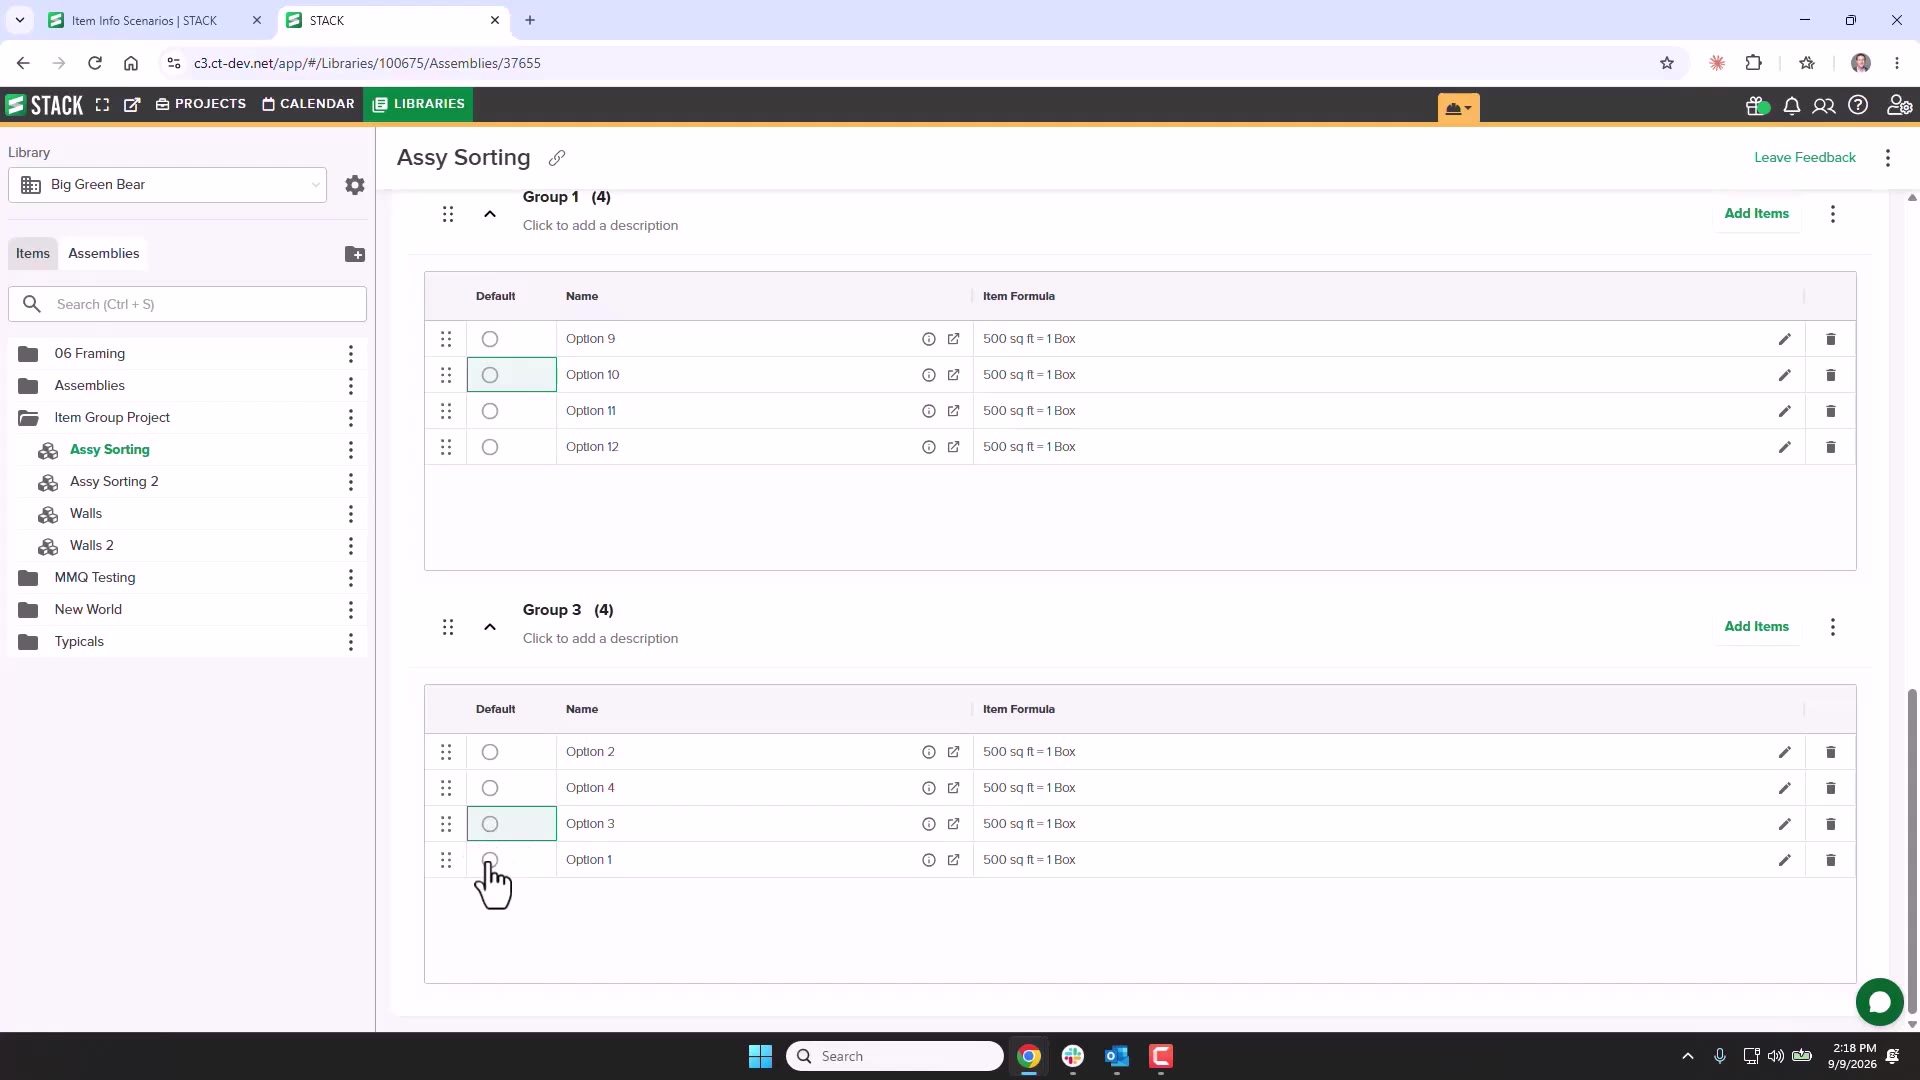
Task: Go to Calendar menu
Action: click(308, 104)
